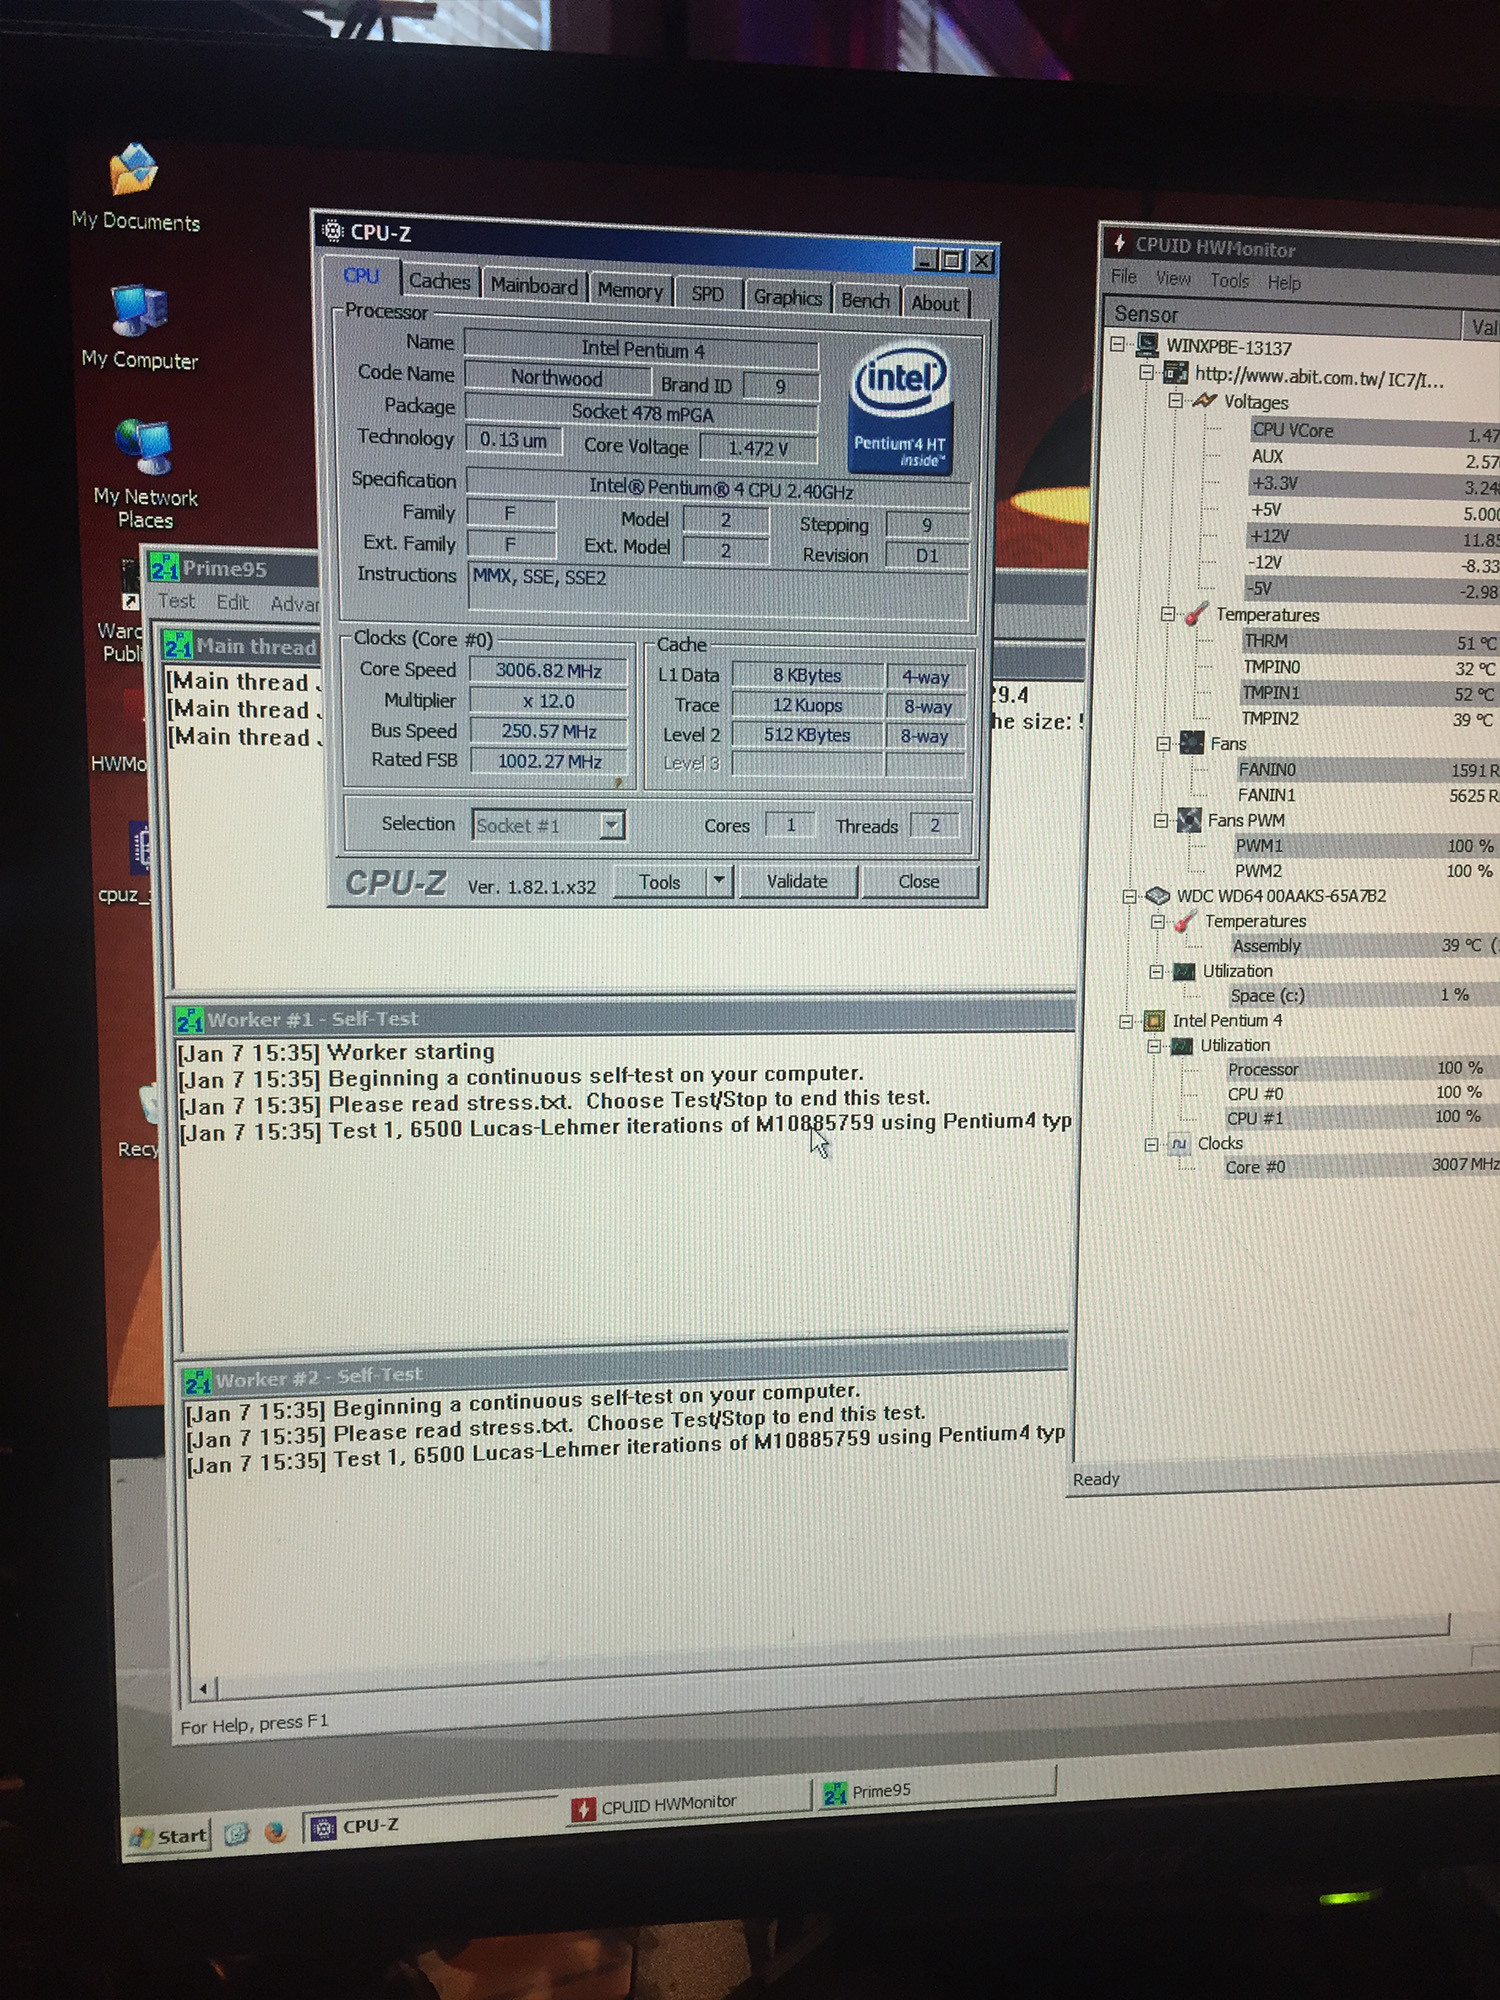Select the WINXPBE-13137 computer icon in HWMonitor
Screen dimensions: 1500x2000
[x=1147, y=345]
